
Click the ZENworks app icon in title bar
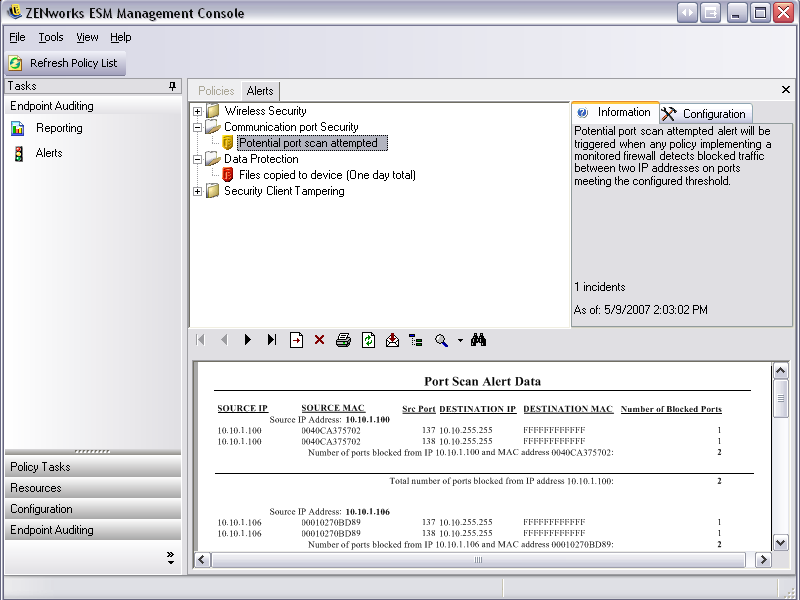click(x=14, y=11)
